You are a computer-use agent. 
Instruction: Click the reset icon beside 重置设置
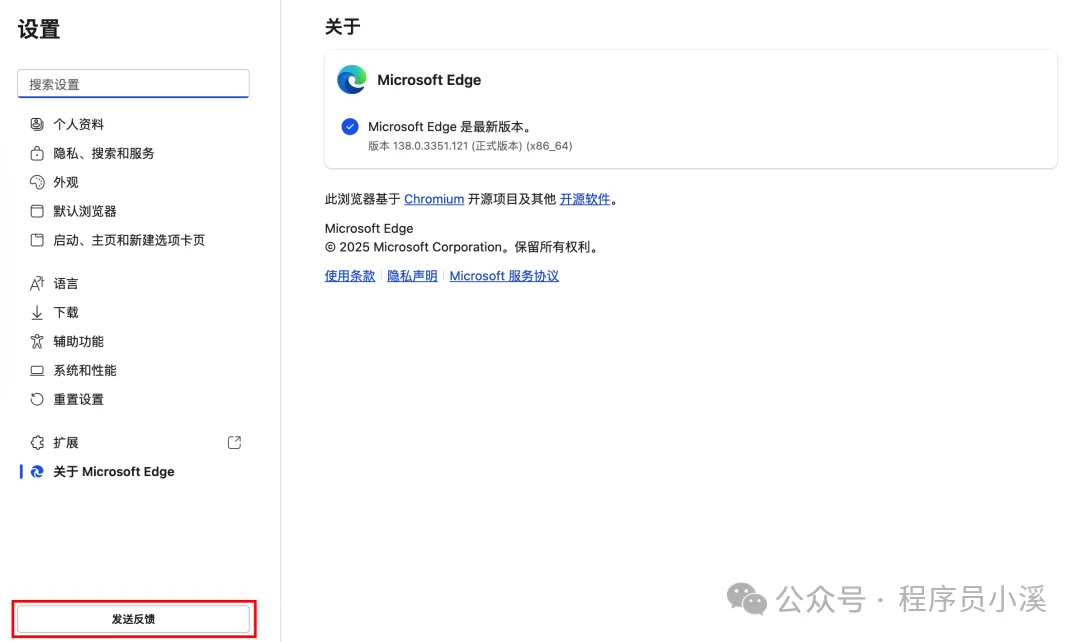(37, 399)
